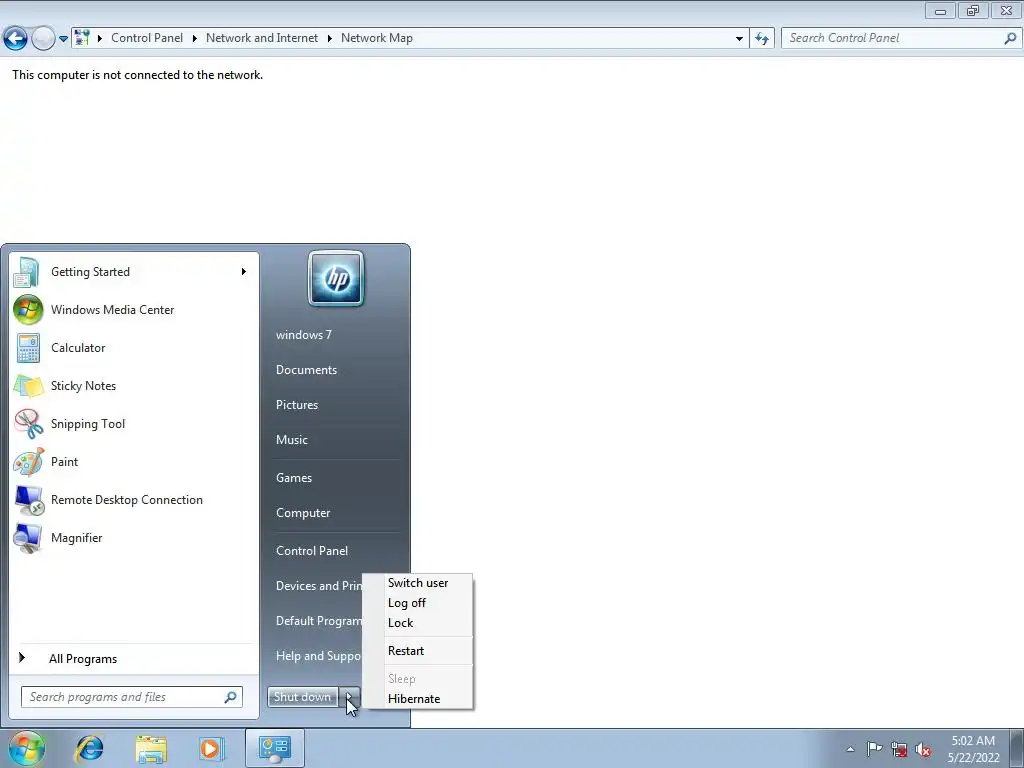
Task: Click the Forward navigation arrow
Action: coord(43,39)
